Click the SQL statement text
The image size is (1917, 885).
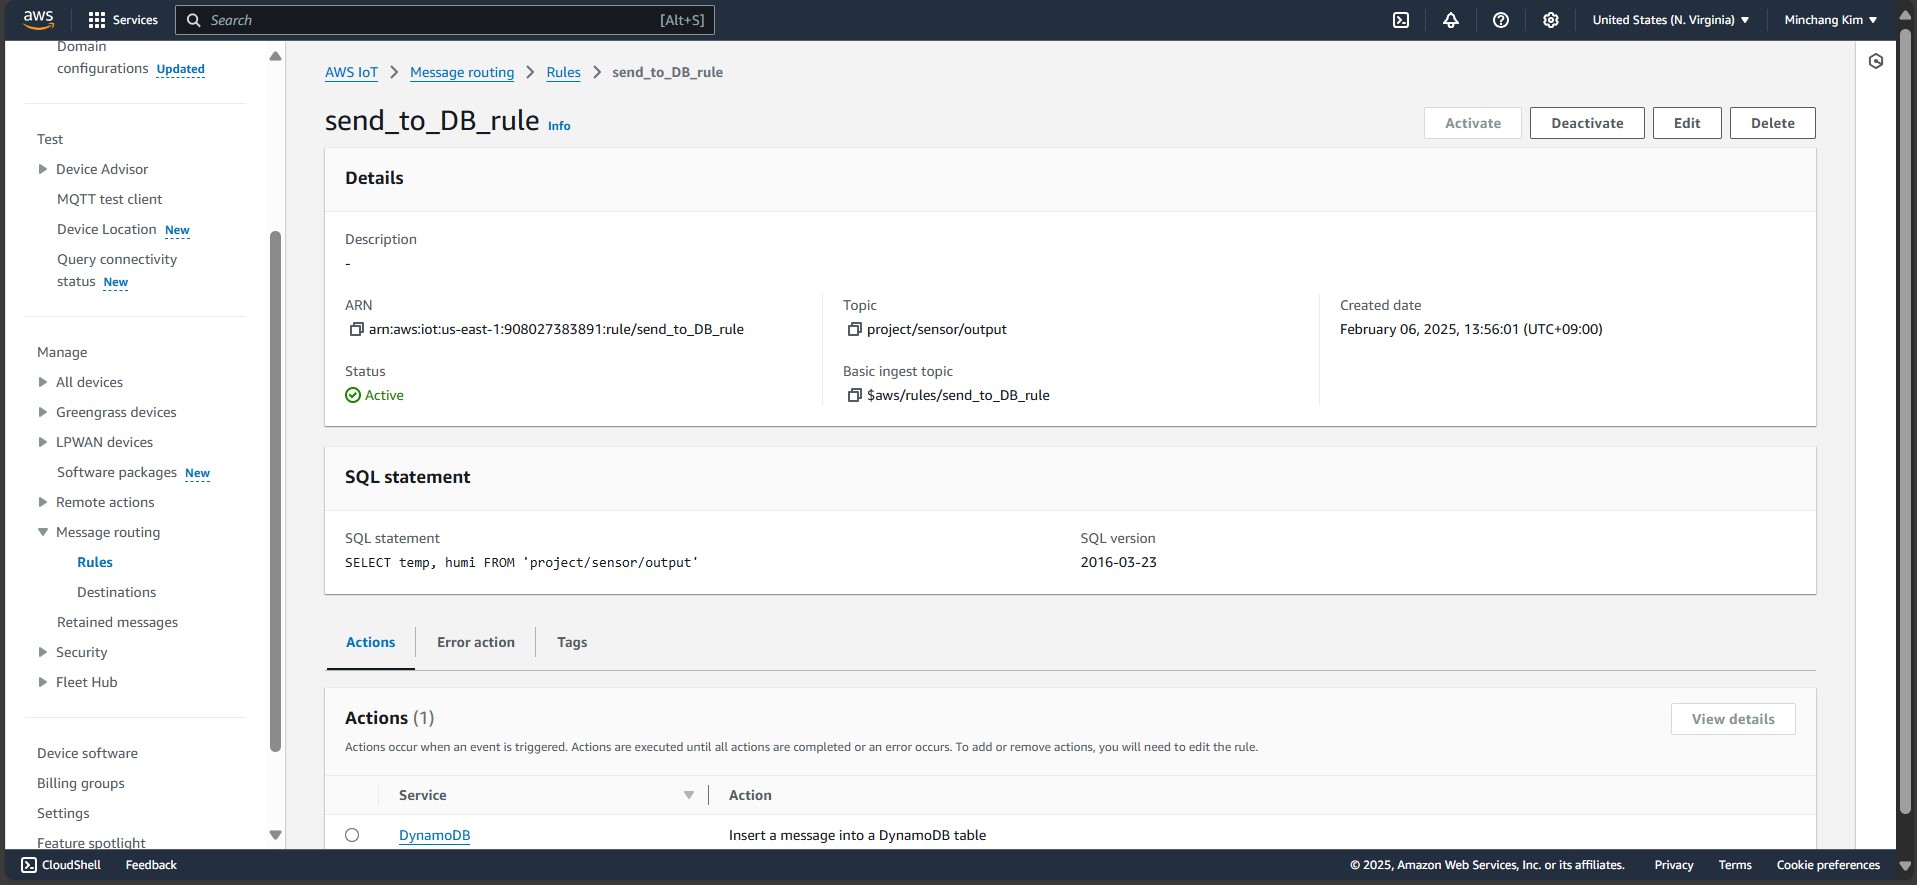coord(521,563)
